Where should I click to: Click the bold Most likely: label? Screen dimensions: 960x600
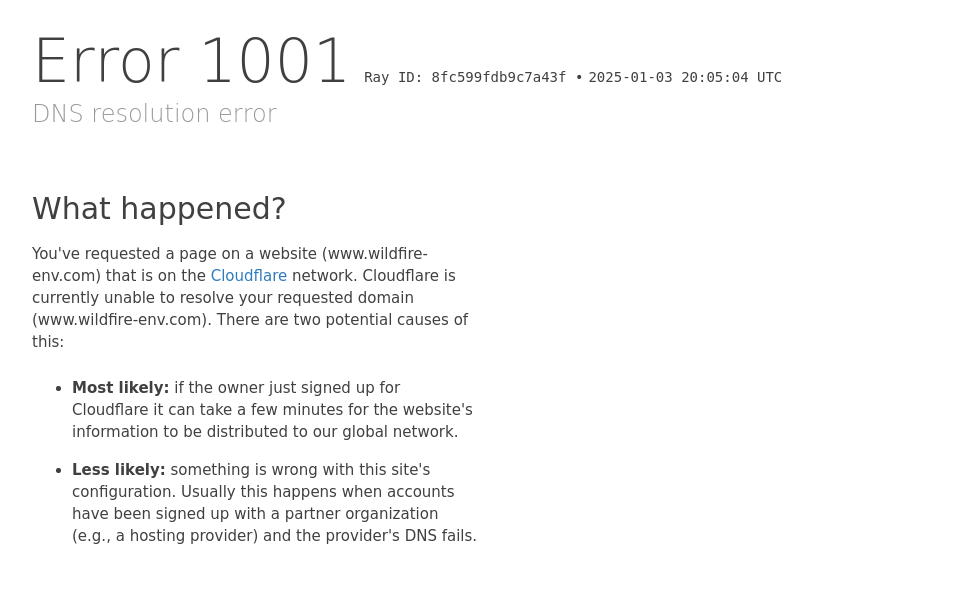click(x=120, y=388)
